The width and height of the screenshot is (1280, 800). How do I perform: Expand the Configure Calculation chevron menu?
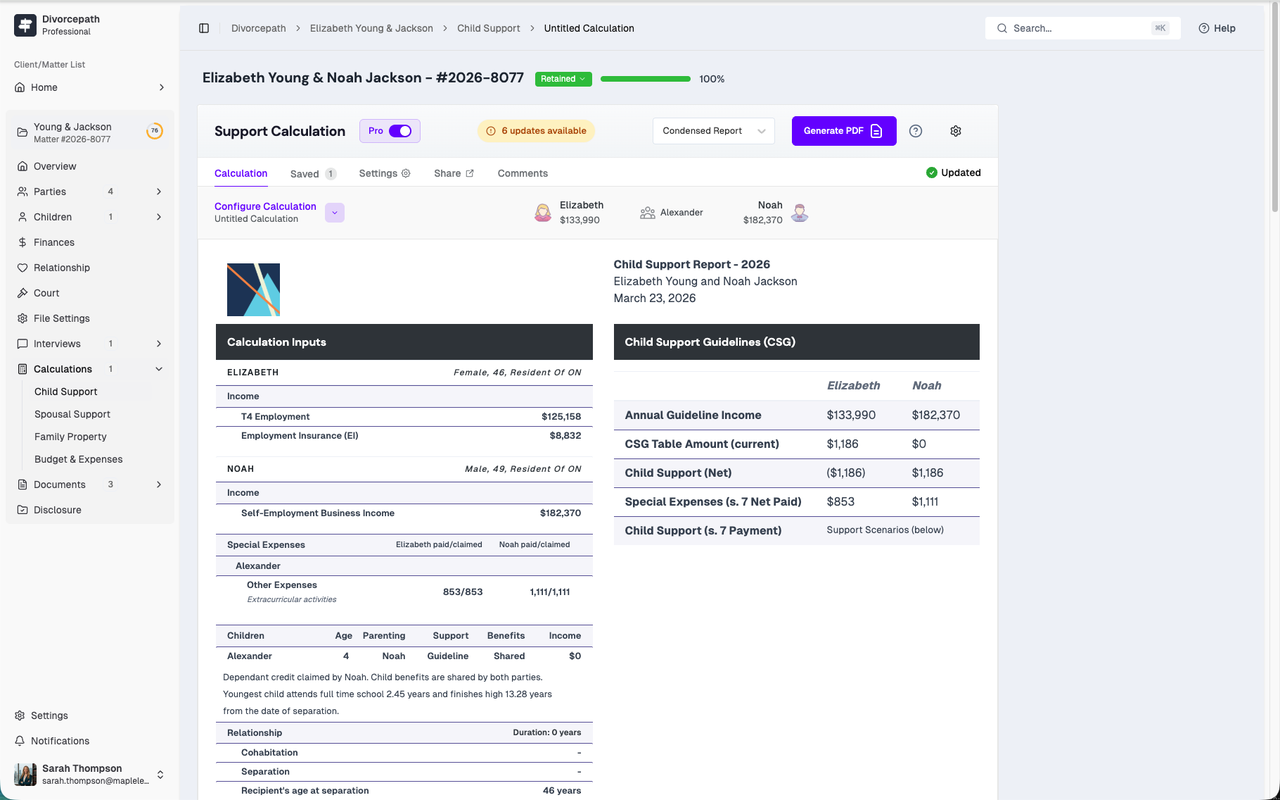[335, 212]
